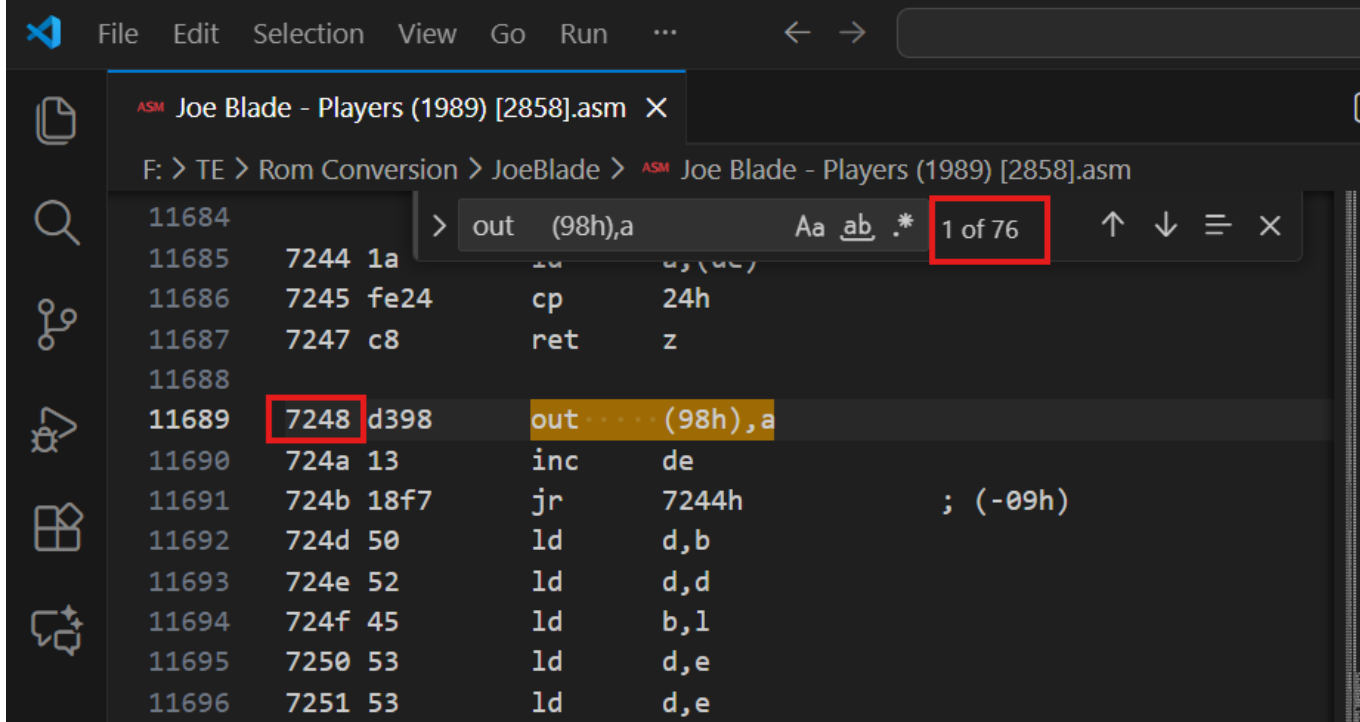This screenshot has width=1360, height=722.
Task: Click the ret instruction on line 11687
Action: (x=555, y=339)
